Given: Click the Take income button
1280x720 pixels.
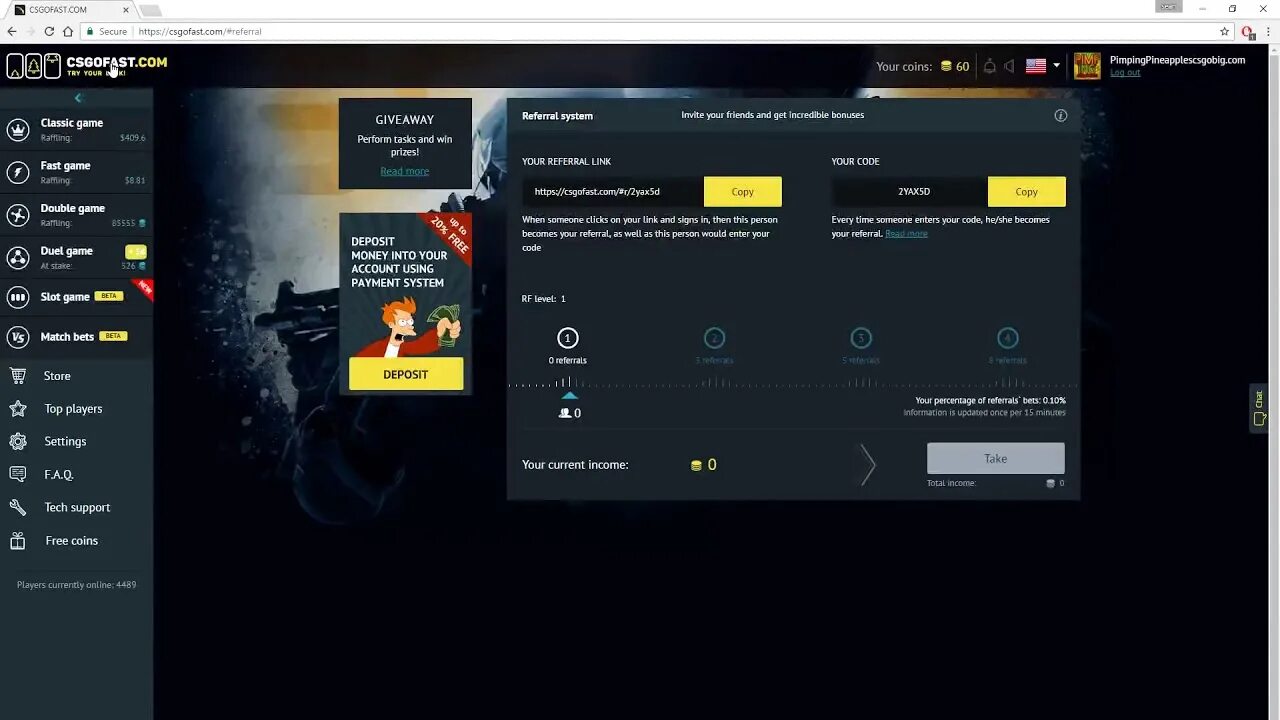Looking at the screenshot, I should click(996, 459).
